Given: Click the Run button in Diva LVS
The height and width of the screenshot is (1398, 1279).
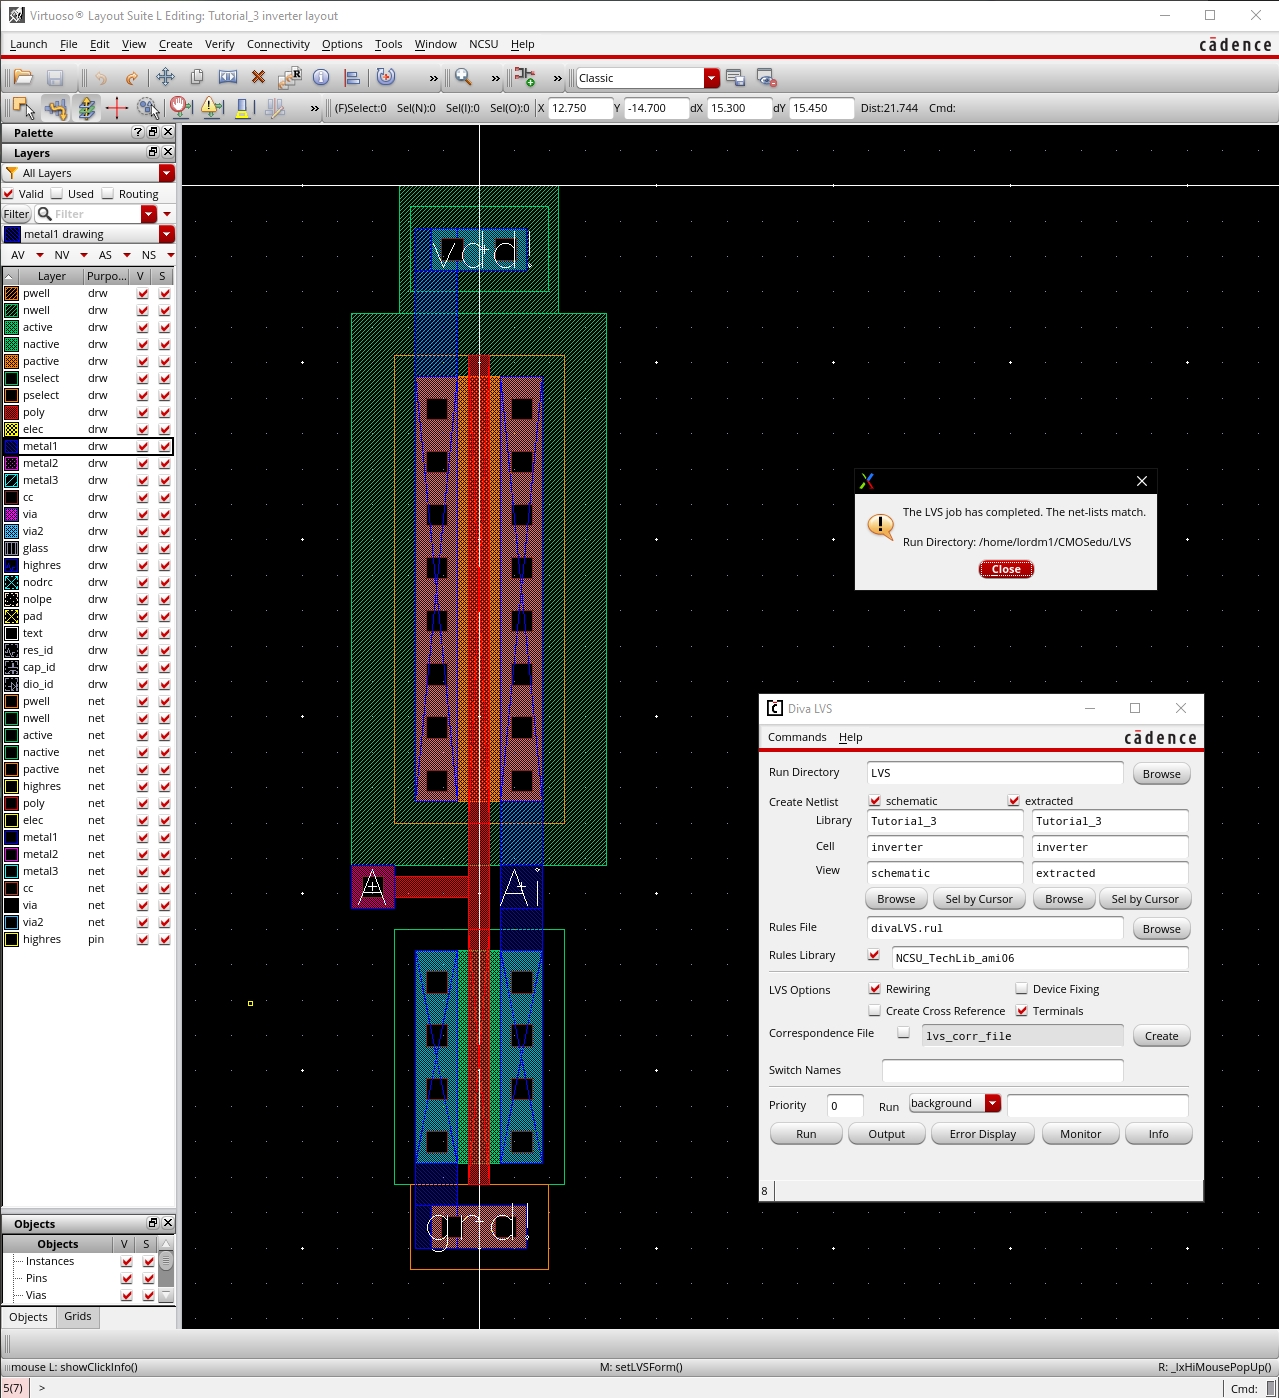Looking at the screenshot, I should (x=806, y=1134).
